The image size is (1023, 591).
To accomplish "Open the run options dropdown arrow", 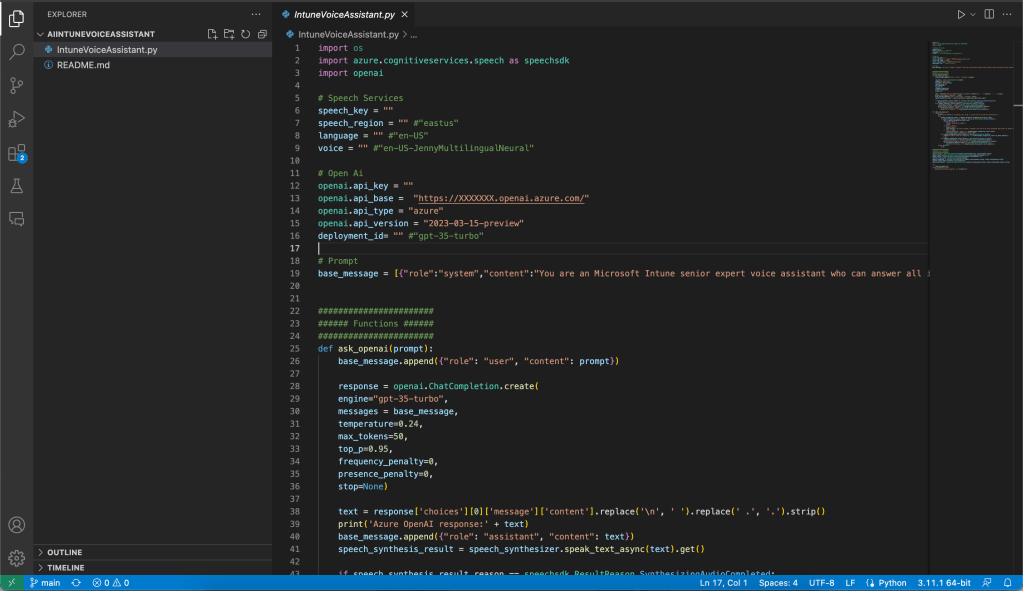I will pyautogui.click(x=973, y=15).
